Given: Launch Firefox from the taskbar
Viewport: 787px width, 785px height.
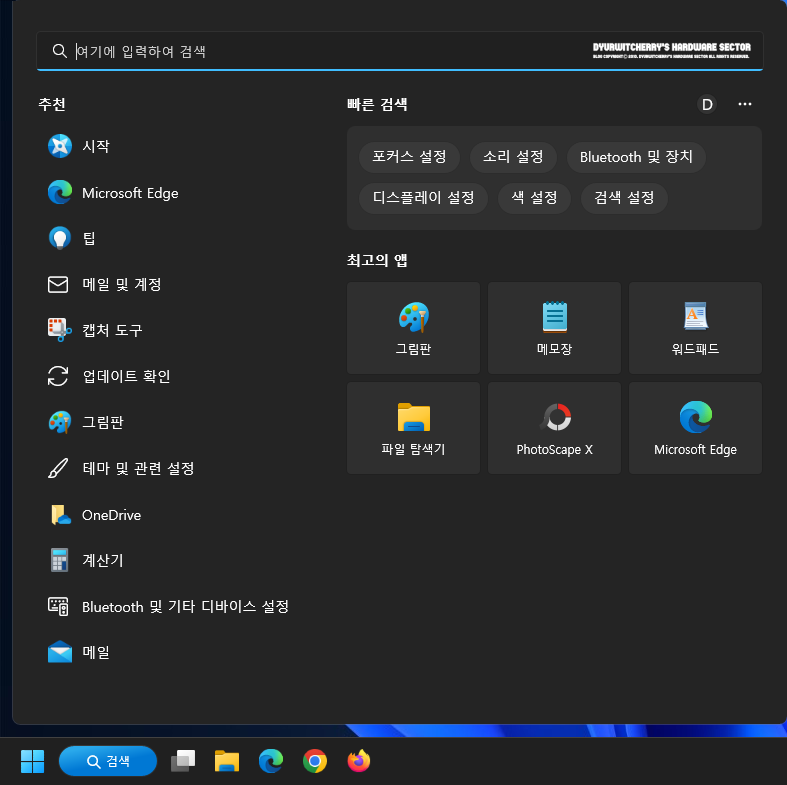Looking at the screenshot, I should click(359, 761).
